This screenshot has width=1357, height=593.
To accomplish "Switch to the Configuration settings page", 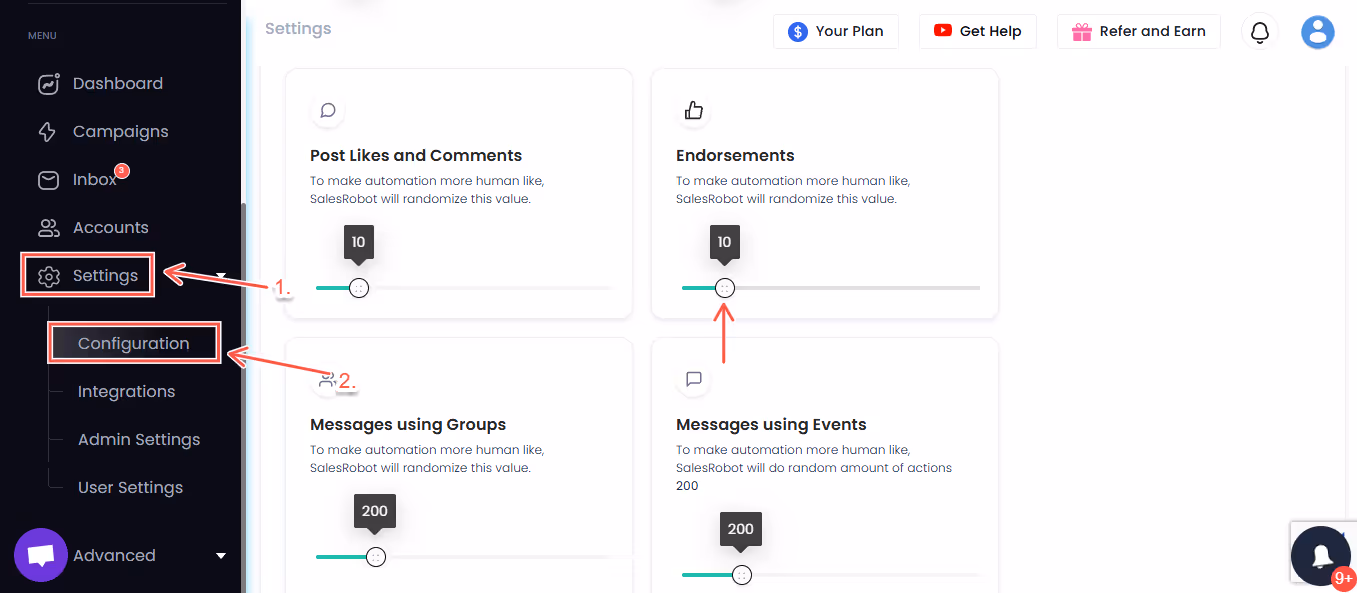I will 133,342.
